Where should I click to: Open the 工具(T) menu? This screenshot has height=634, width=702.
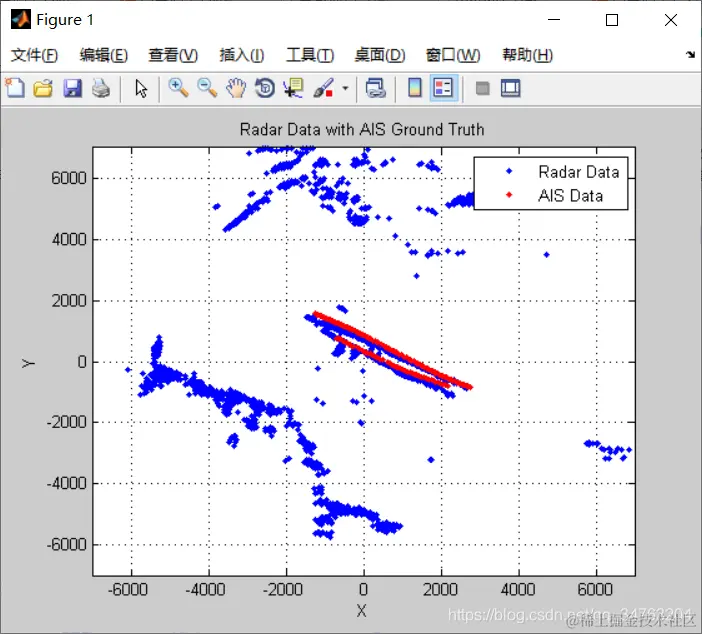[310, 55]
